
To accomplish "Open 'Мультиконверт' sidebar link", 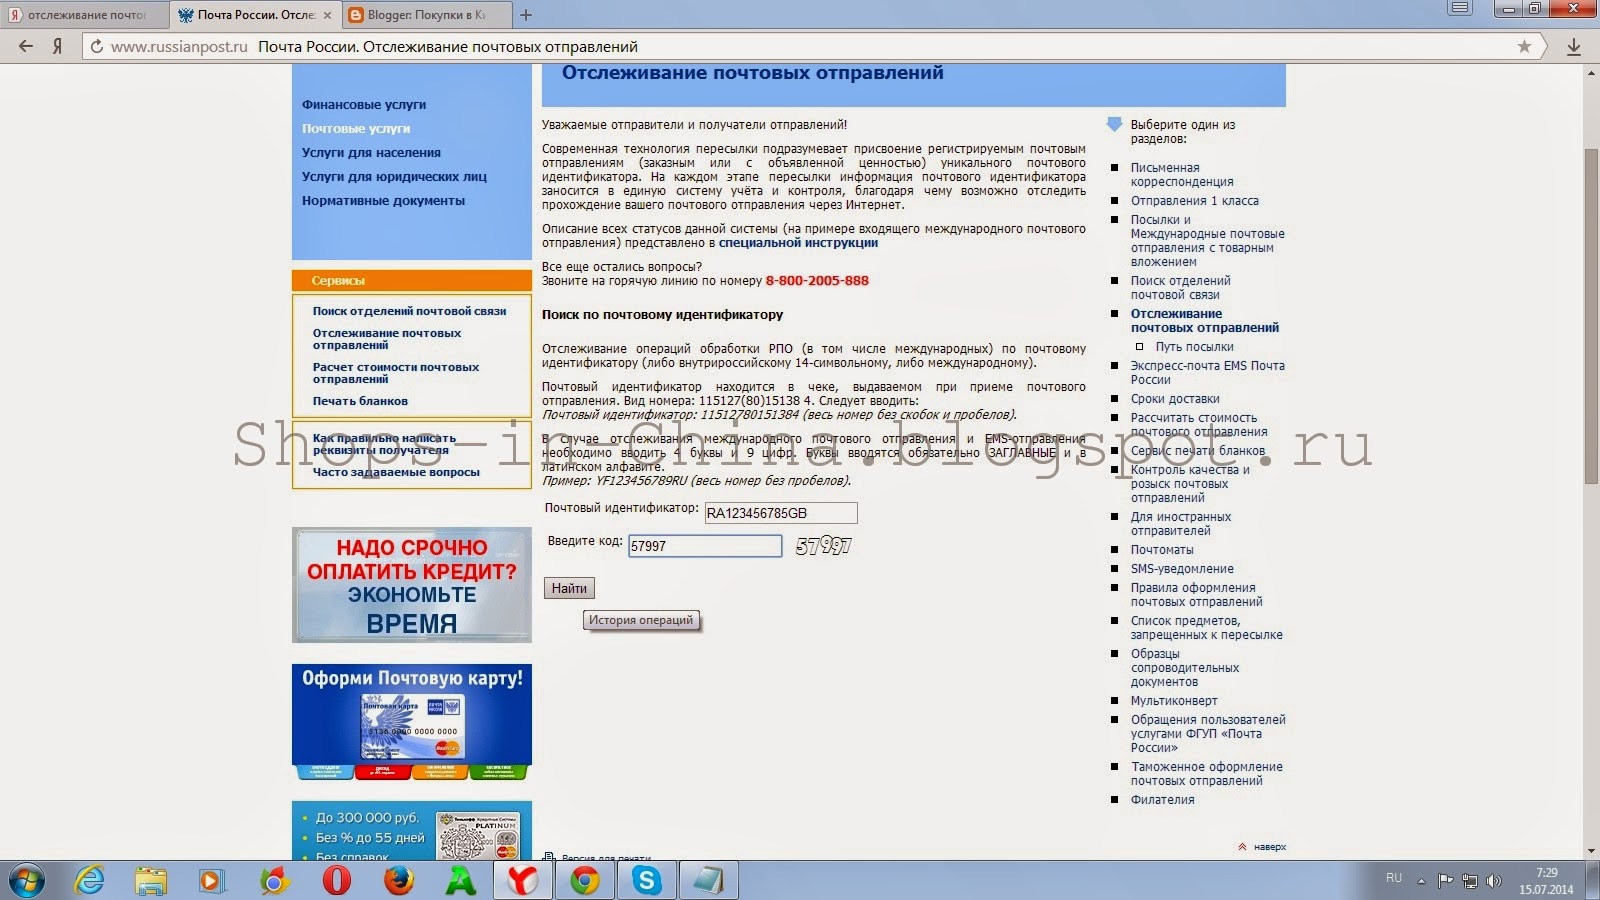I will click(x=1174, y=701).
